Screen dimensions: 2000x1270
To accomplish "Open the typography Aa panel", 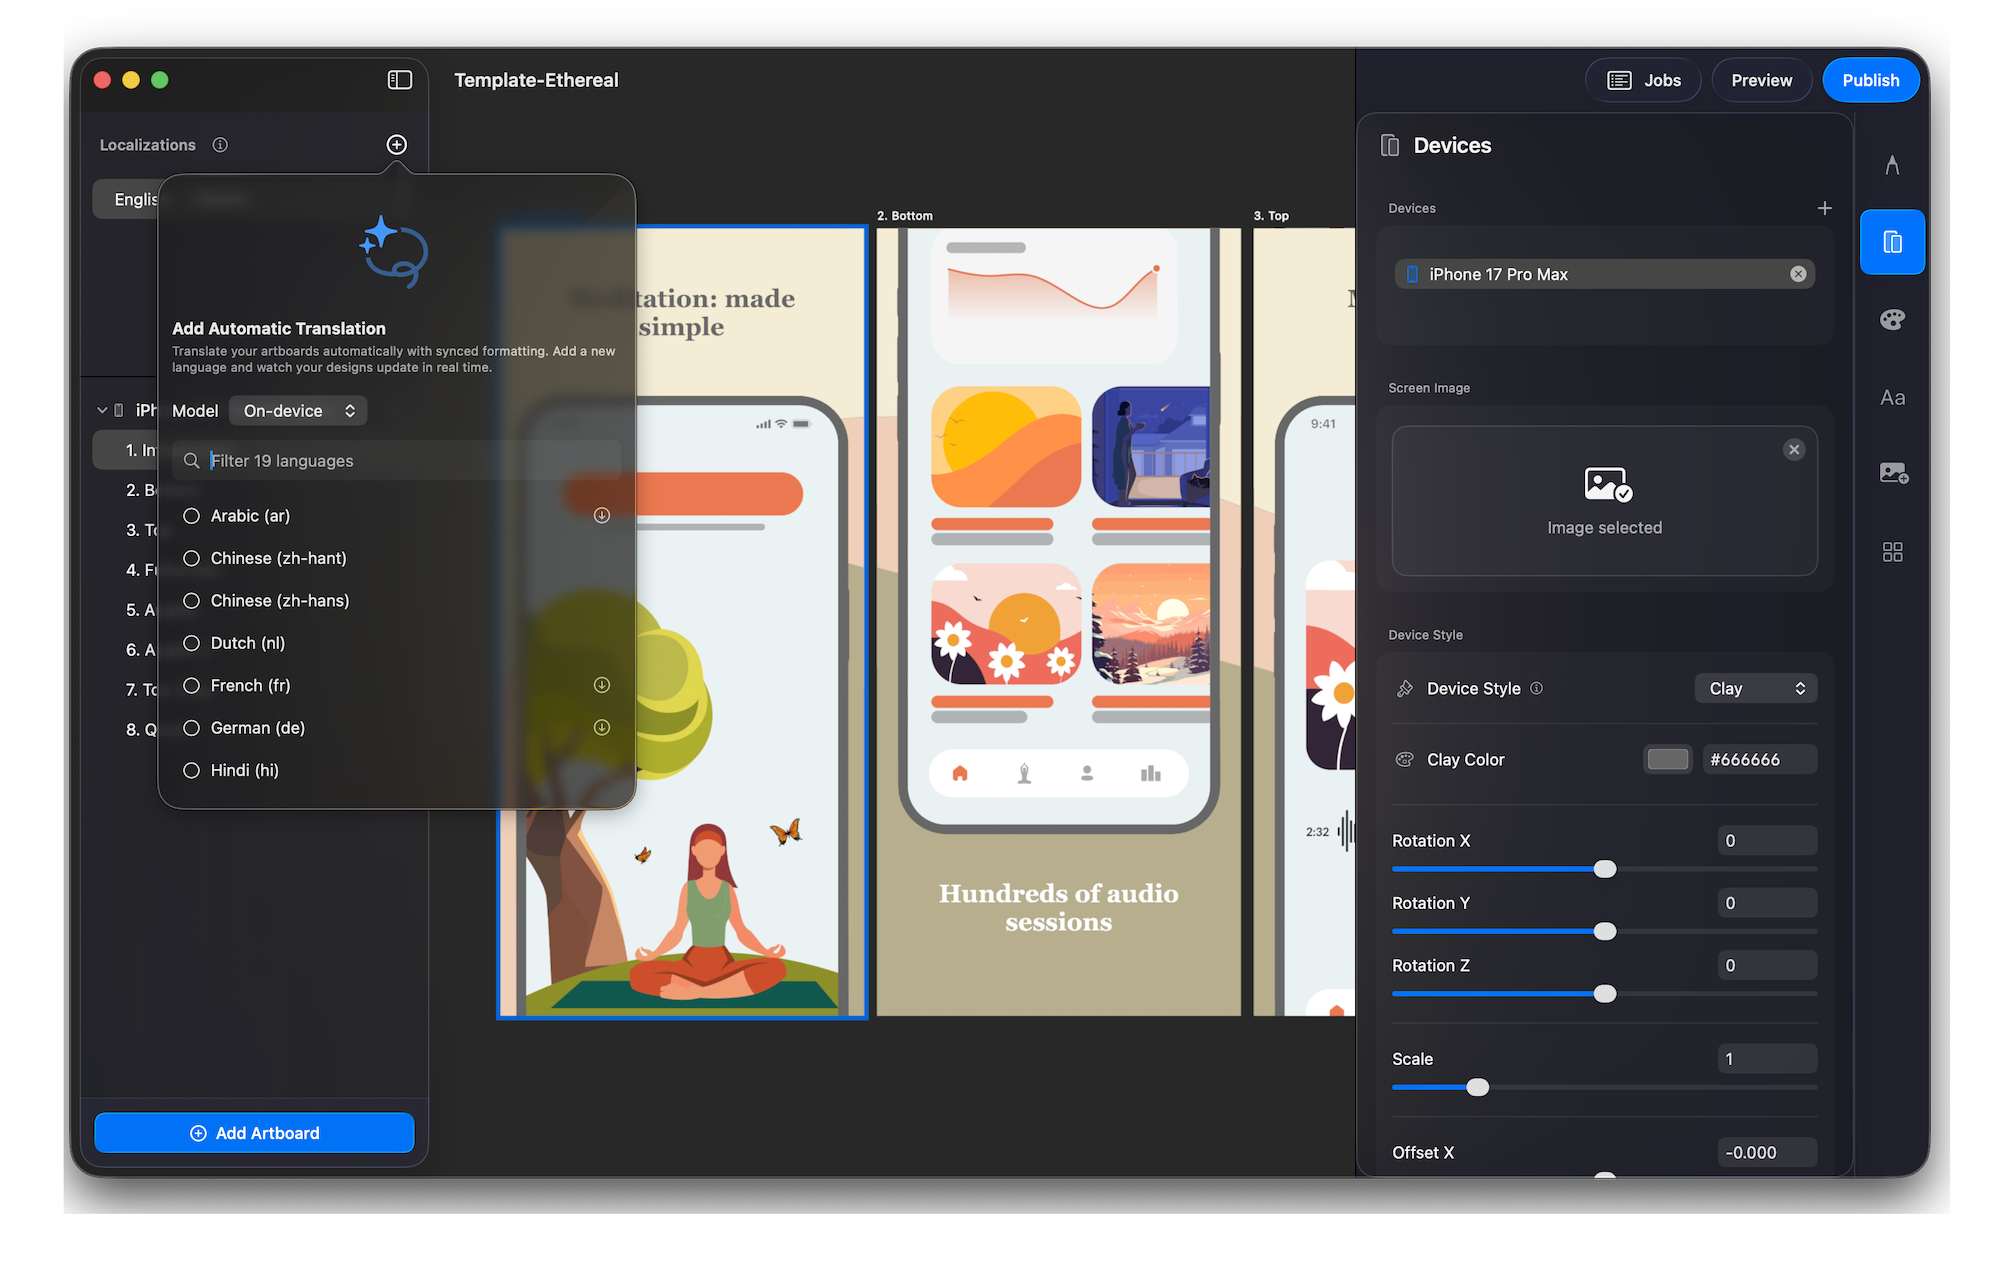I will (x=1892, y=398).
